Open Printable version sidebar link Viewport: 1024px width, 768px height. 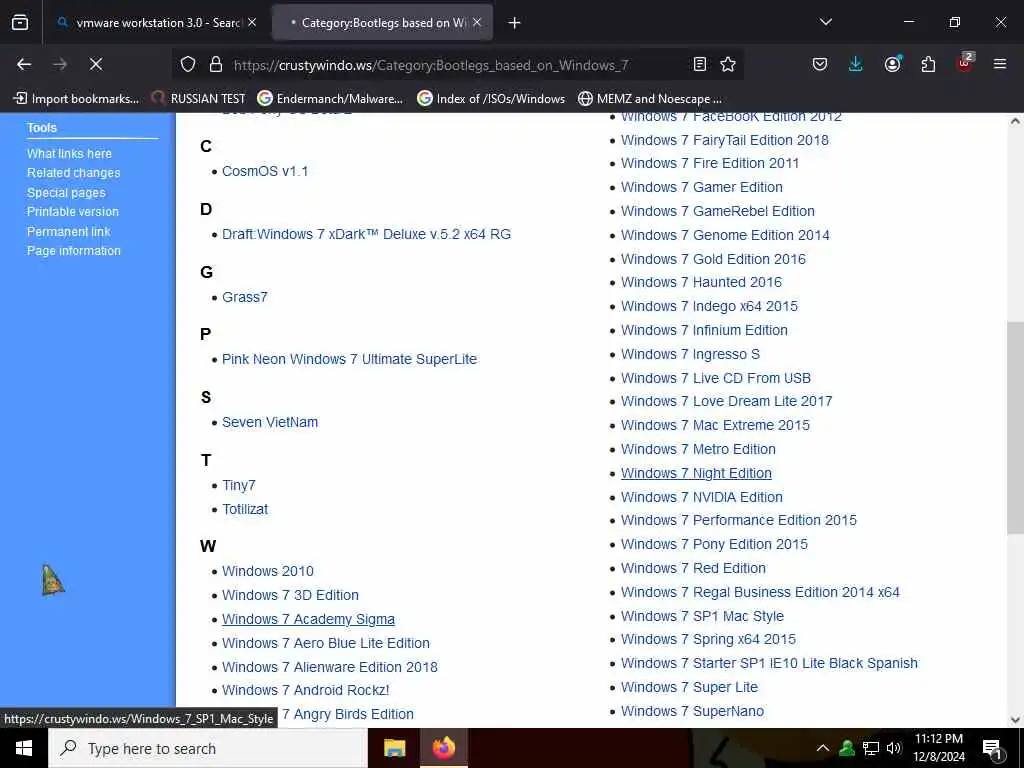pos(72,212)
